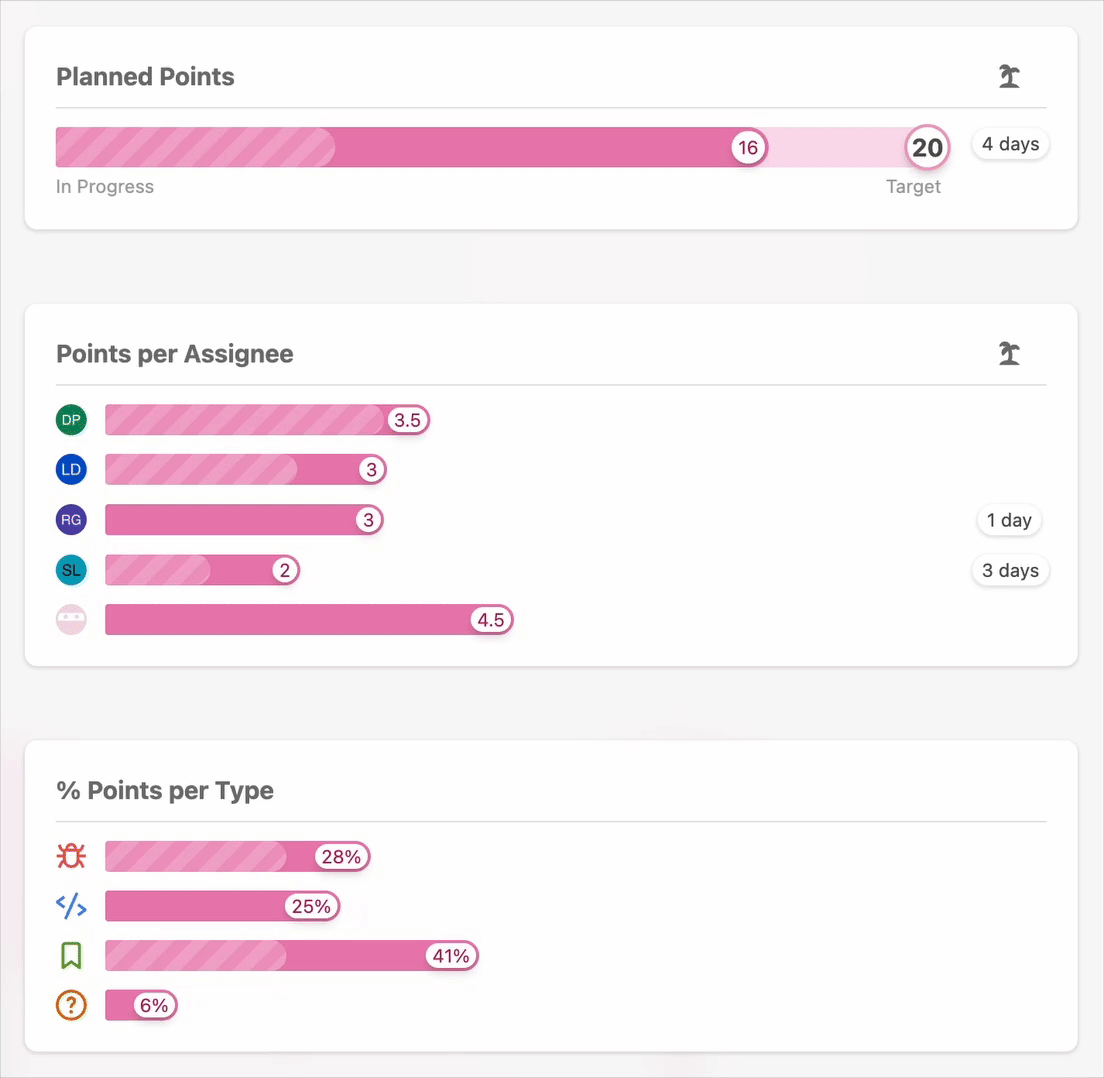Click the 20 Target marker badge
The width and height of the screenshot is (1104, 1078).
(927, 147)
